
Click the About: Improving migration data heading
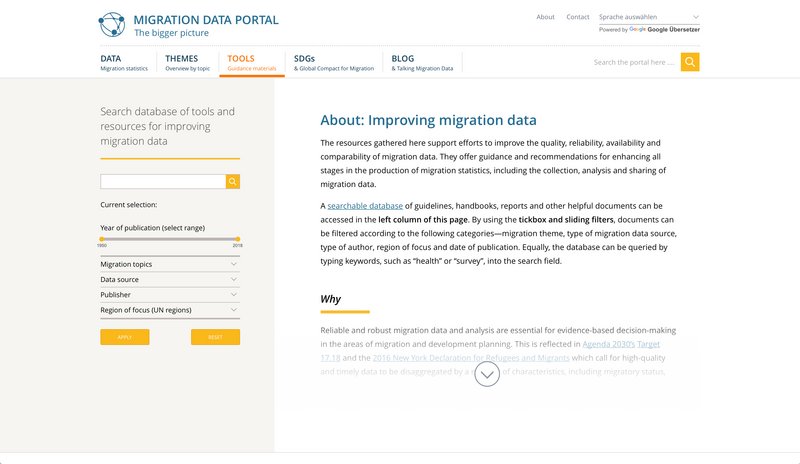pyautogui.click(x=428, y=120)
